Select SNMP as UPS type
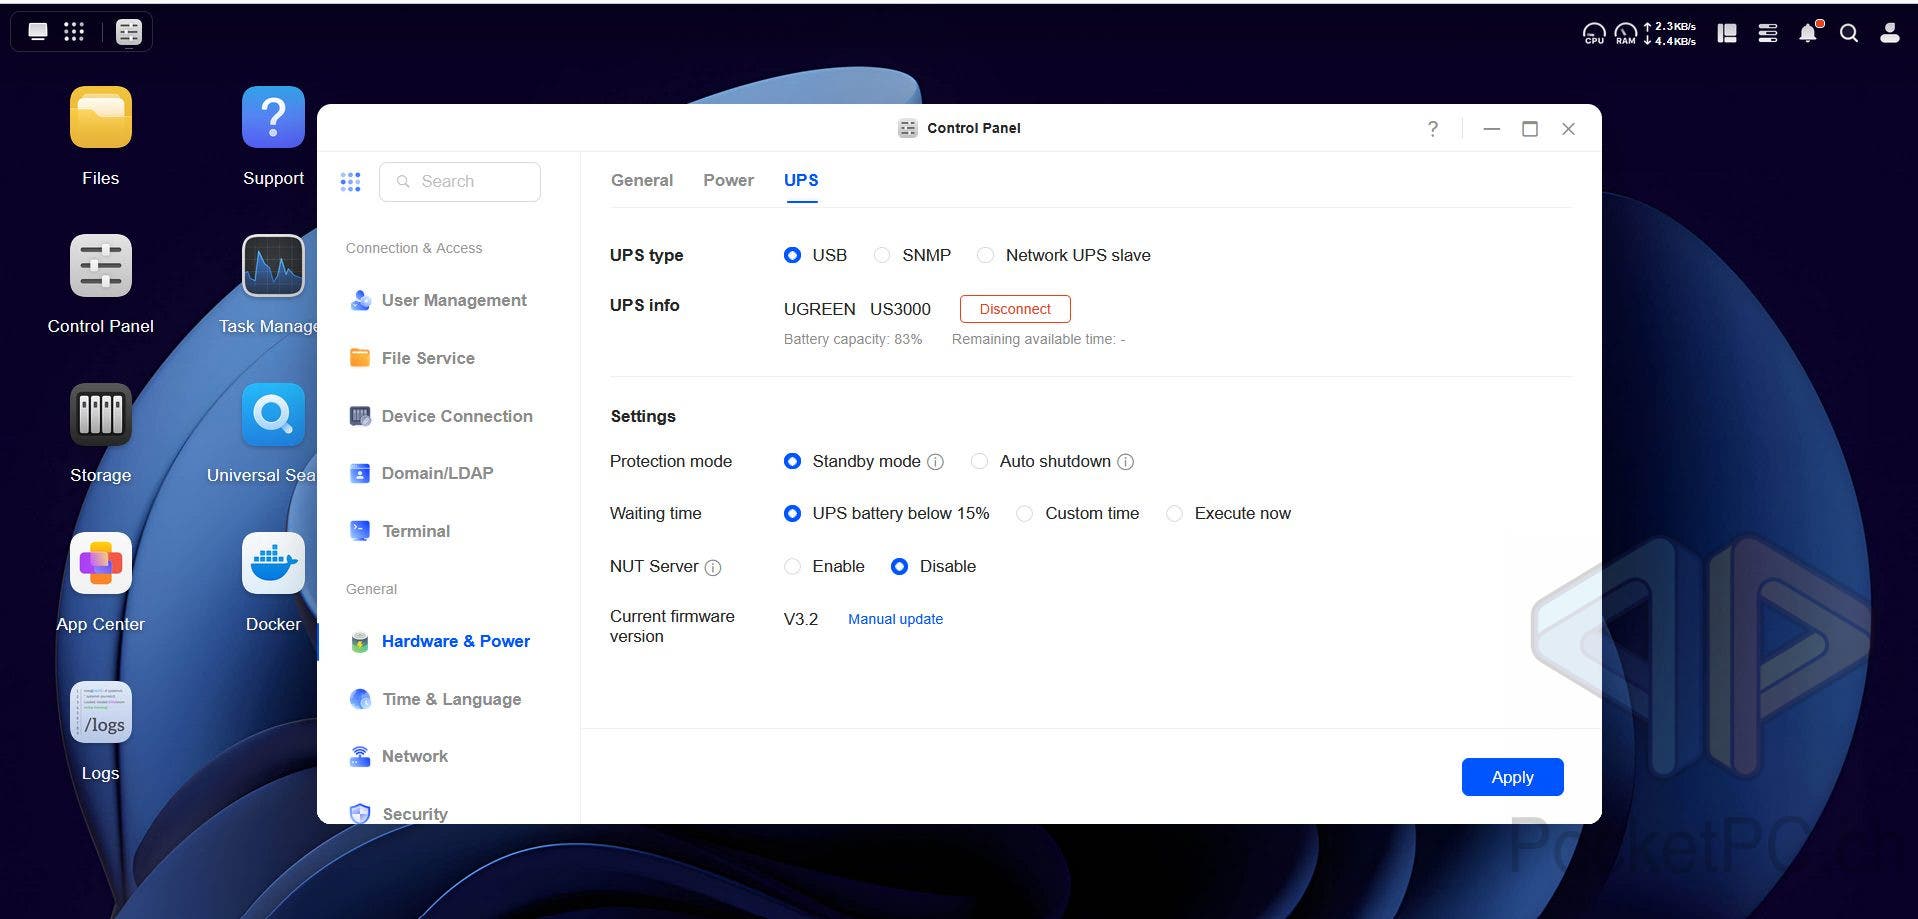 point(882,256)
